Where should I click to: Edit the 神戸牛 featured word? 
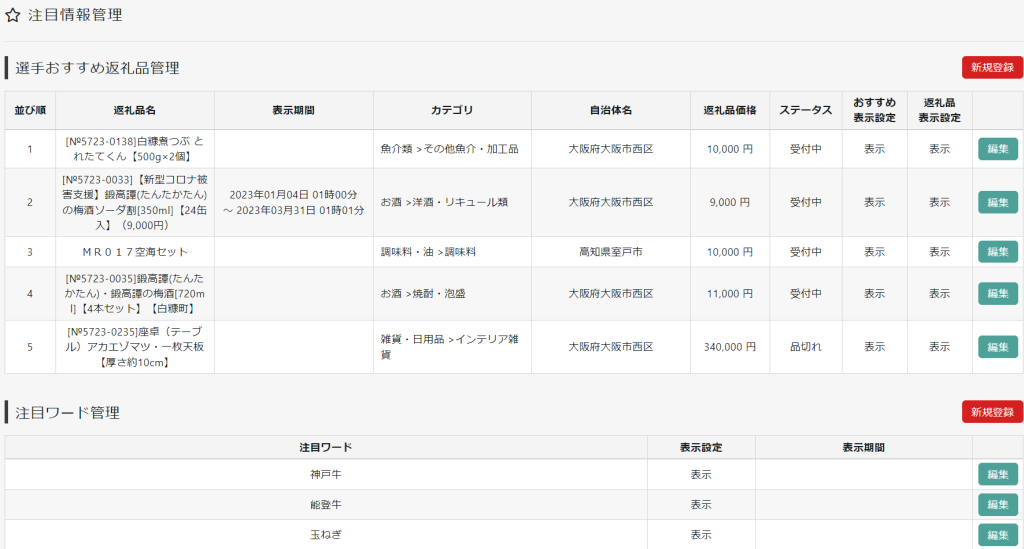point(997,474)
